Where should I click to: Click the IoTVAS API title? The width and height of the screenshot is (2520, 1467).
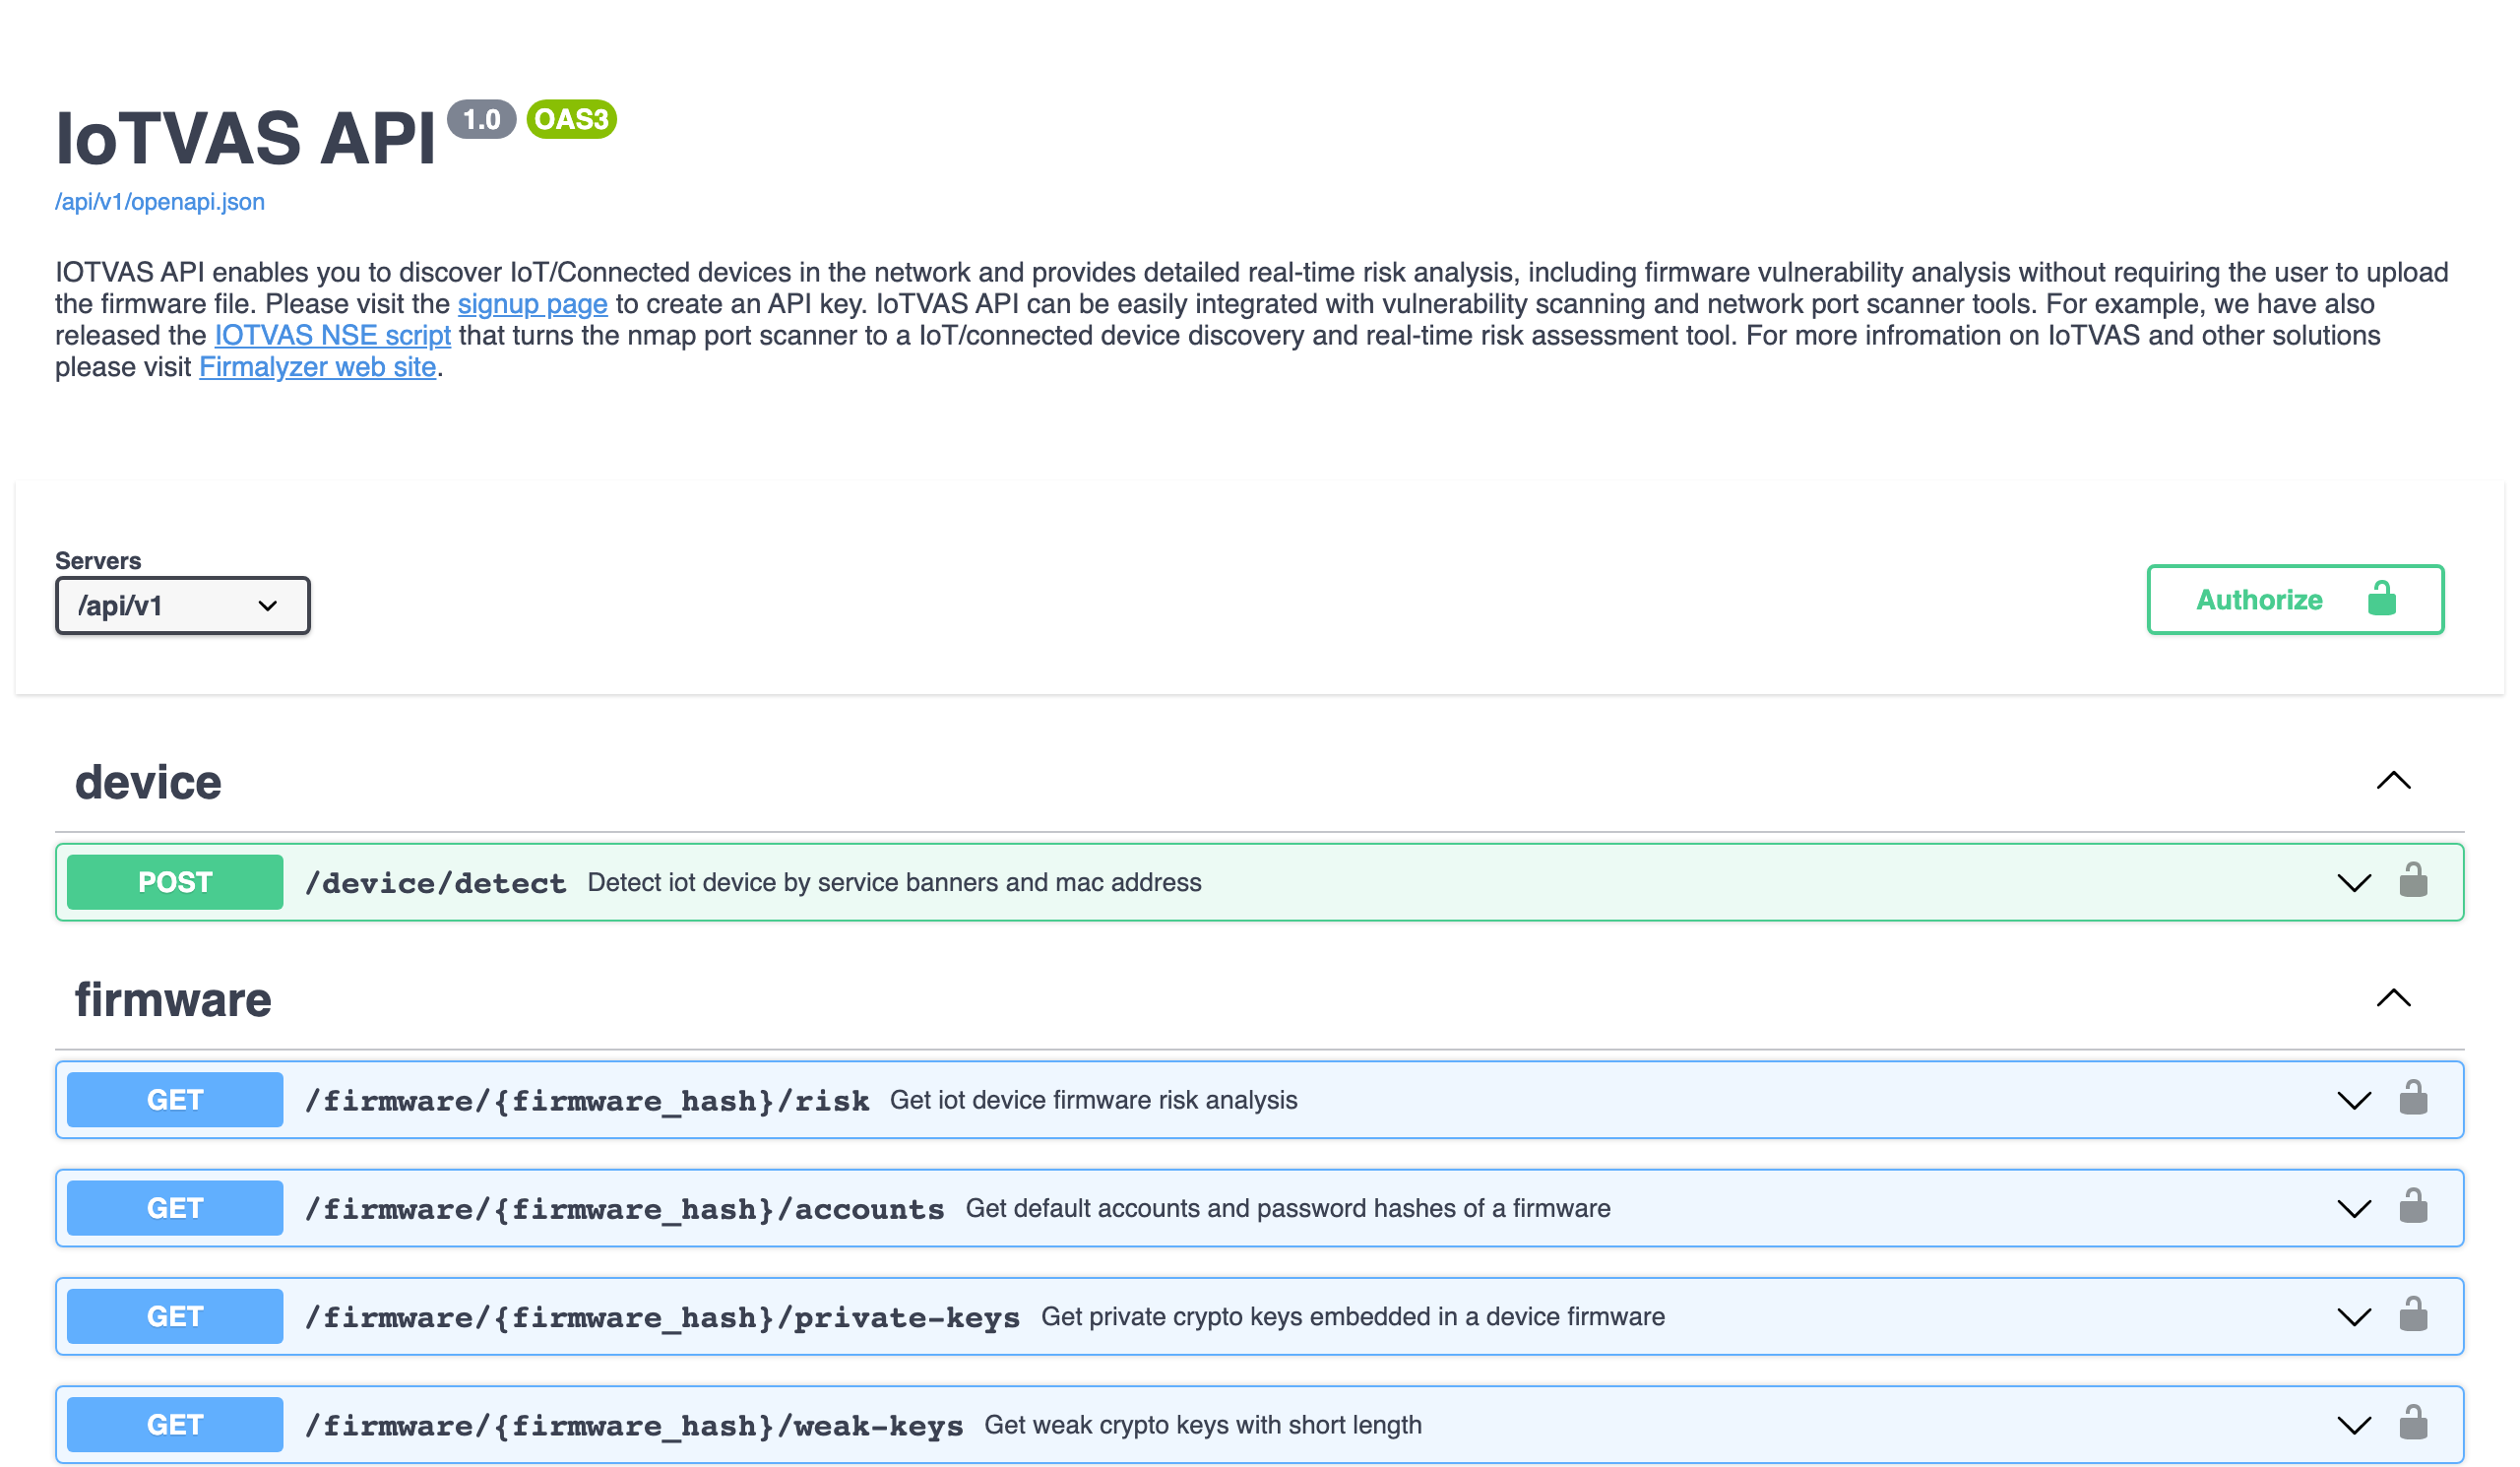pyautogui.click(x=246, y=138)
